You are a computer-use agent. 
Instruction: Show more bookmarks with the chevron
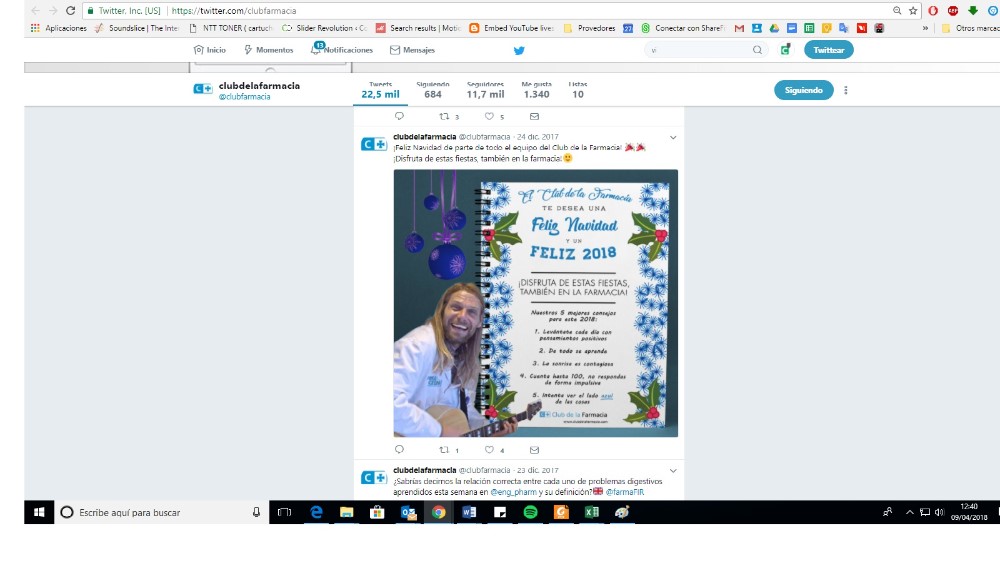925,28
